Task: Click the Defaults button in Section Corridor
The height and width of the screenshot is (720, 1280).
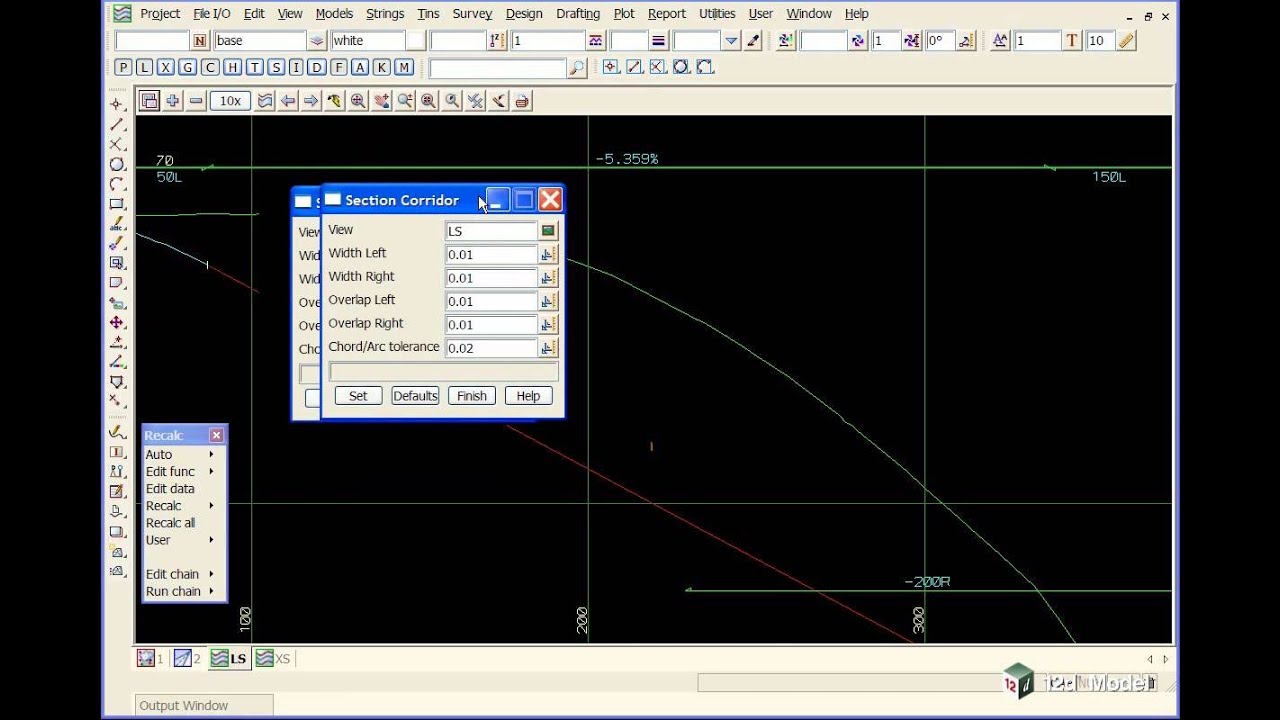Action: [415, 396]
